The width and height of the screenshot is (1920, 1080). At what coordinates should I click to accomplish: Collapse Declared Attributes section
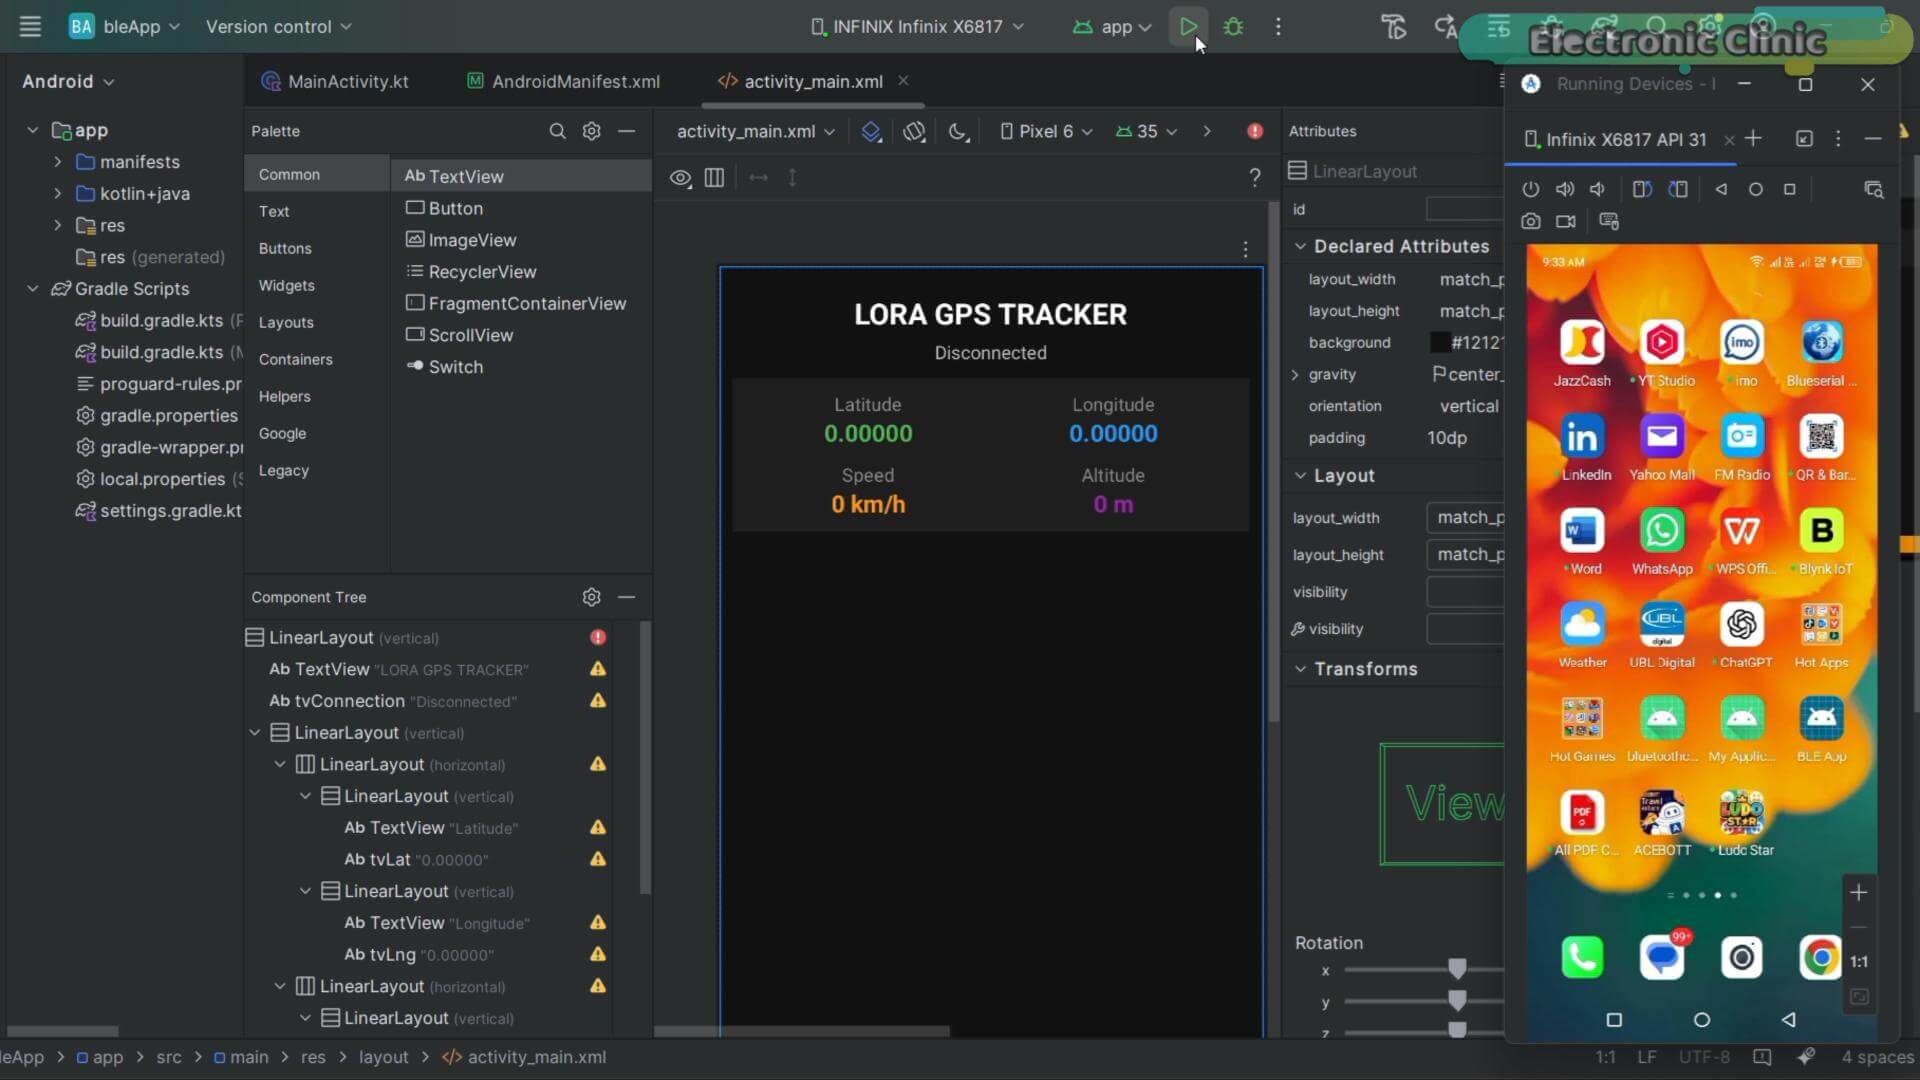pos(1300,246)
